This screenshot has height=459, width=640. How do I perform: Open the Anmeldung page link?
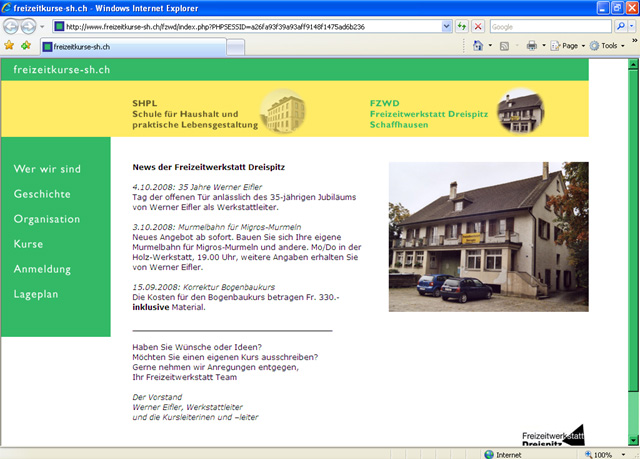[42, 269]
